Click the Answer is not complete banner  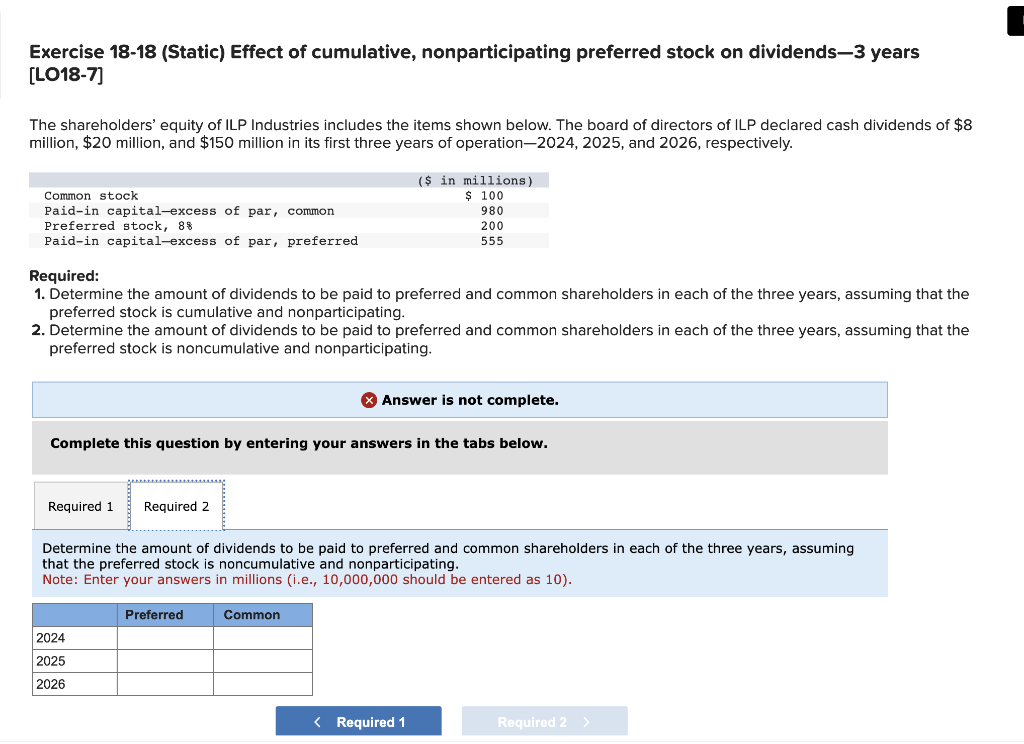pyautogui.click(x=460, y=399)
